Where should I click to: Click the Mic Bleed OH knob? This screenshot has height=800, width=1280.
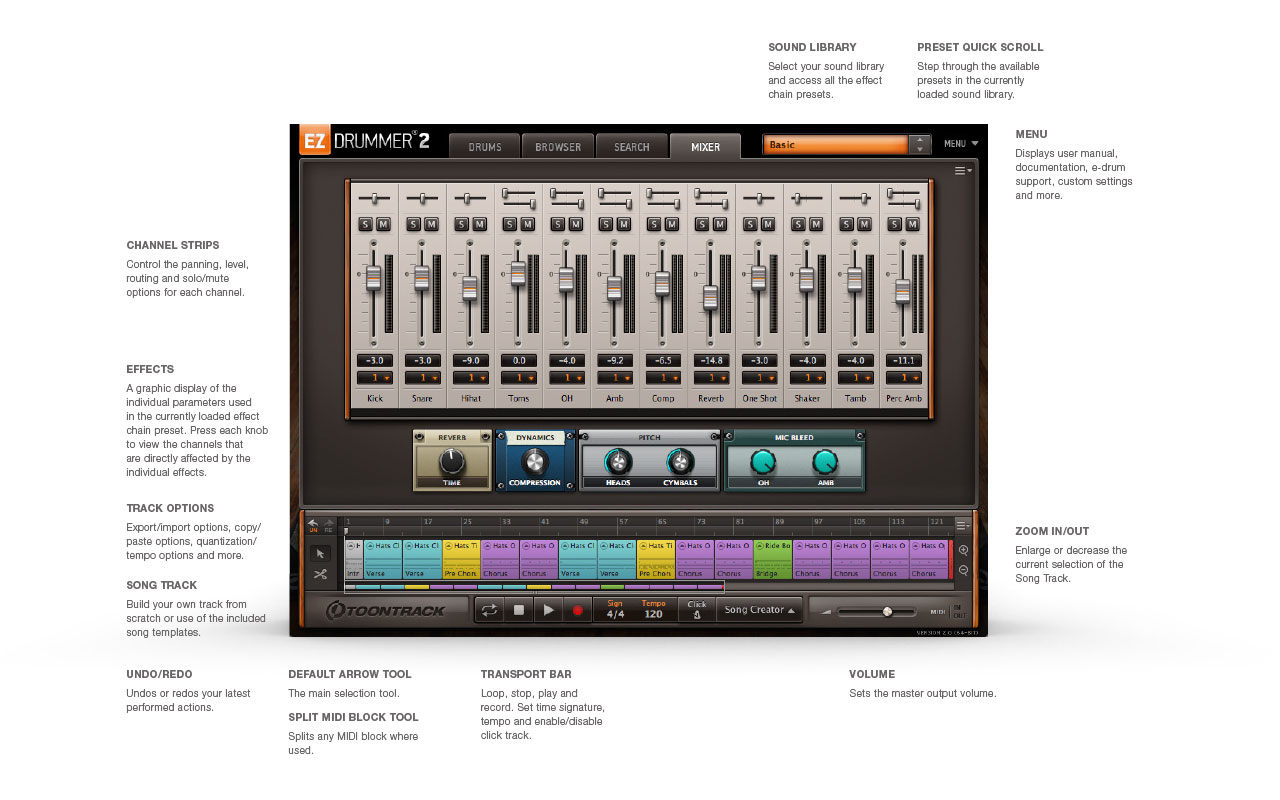[x=763, y=462]
